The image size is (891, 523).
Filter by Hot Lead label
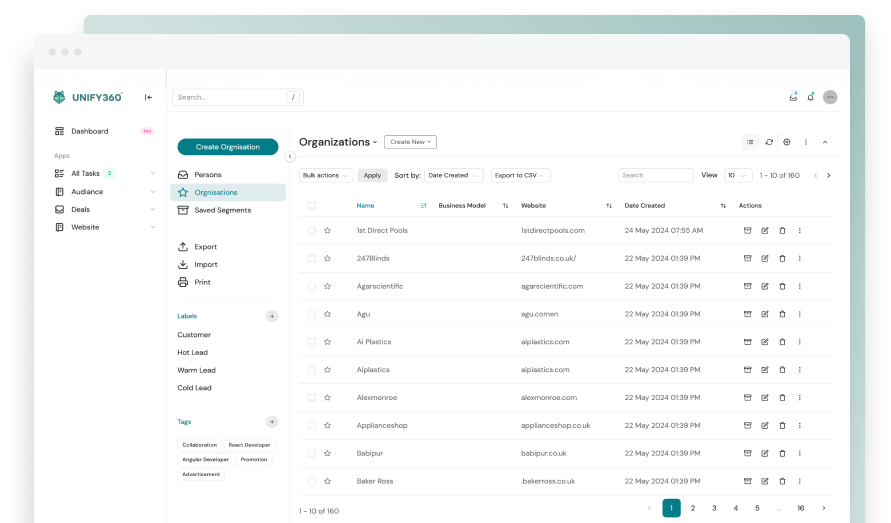(193, 353)
